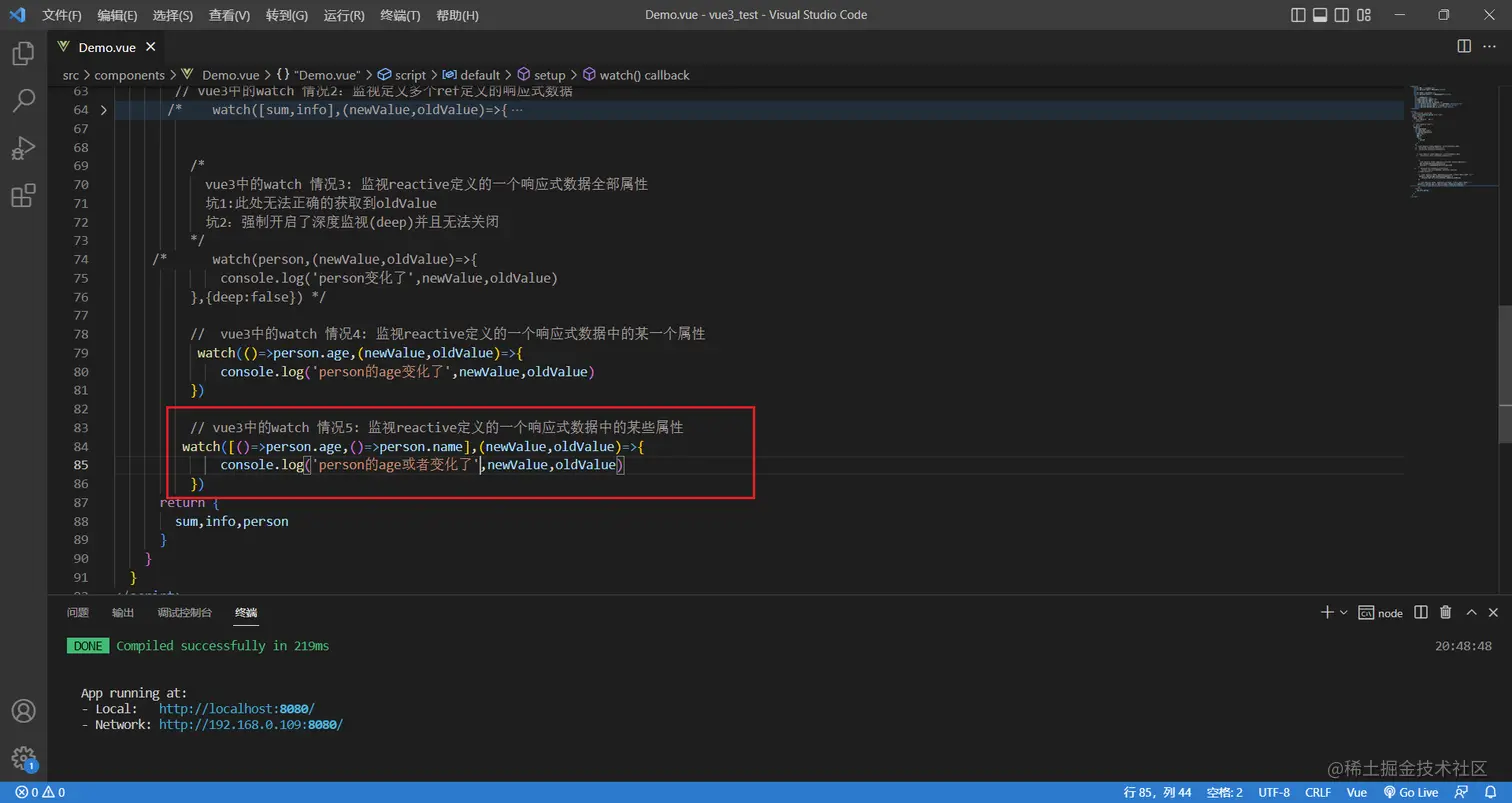The width and height of the screenshot is (1512, 803).
Task: Close the terminal panel
Action: (1494, 612)
